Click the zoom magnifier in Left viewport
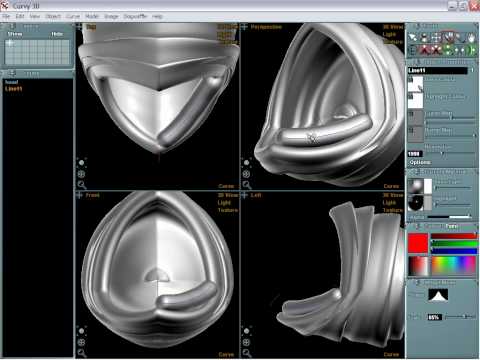Screen dimensions: 480x360 (247, 353)
